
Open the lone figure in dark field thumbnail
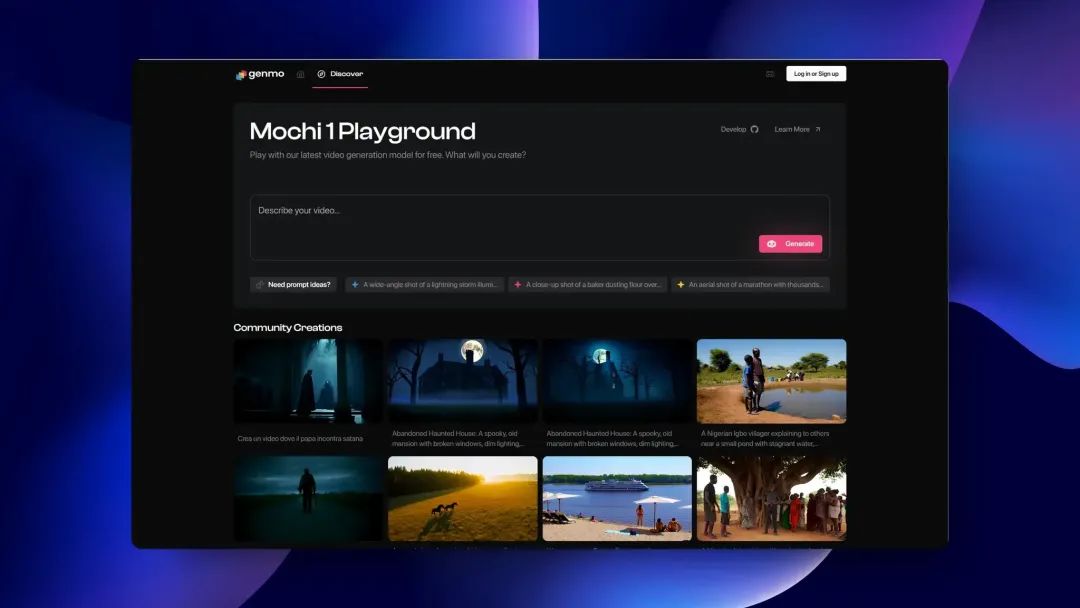coord(308,499)
